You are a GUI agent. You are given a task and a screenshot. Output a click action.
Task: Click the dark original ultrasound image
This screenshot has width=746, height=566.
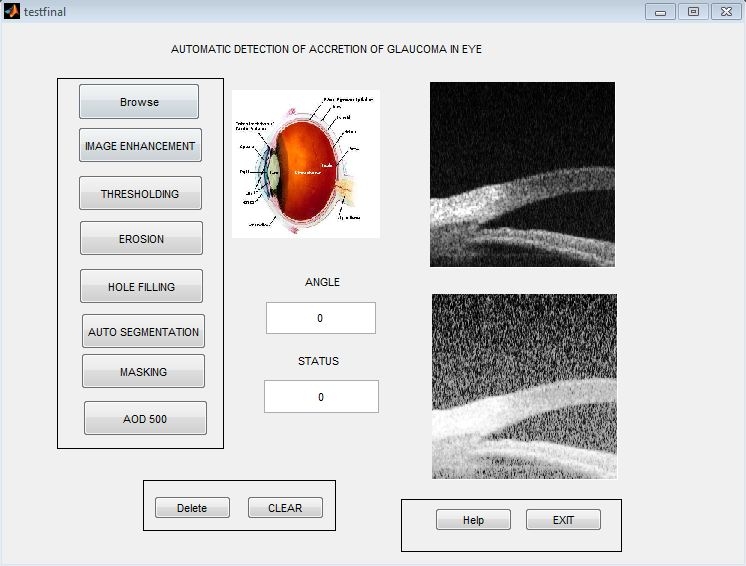click(x=522, y=174)
